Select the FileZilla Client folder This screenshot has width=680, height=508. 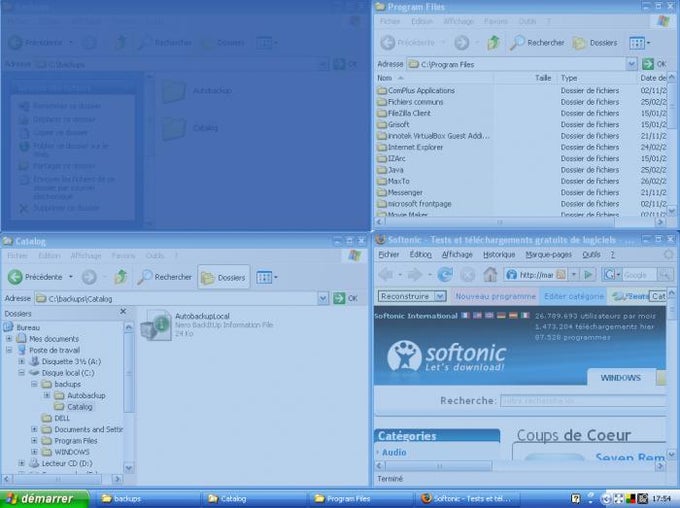[404, 113]
